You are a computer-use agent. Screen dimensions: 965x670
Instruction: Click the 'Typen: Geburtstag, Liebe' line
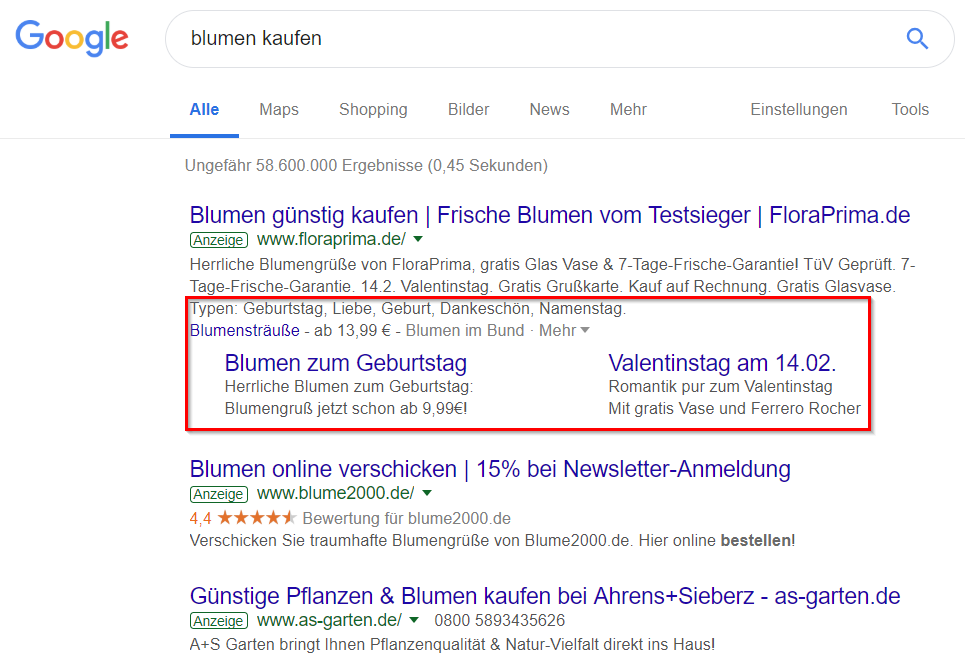click(x=408, y=308)
